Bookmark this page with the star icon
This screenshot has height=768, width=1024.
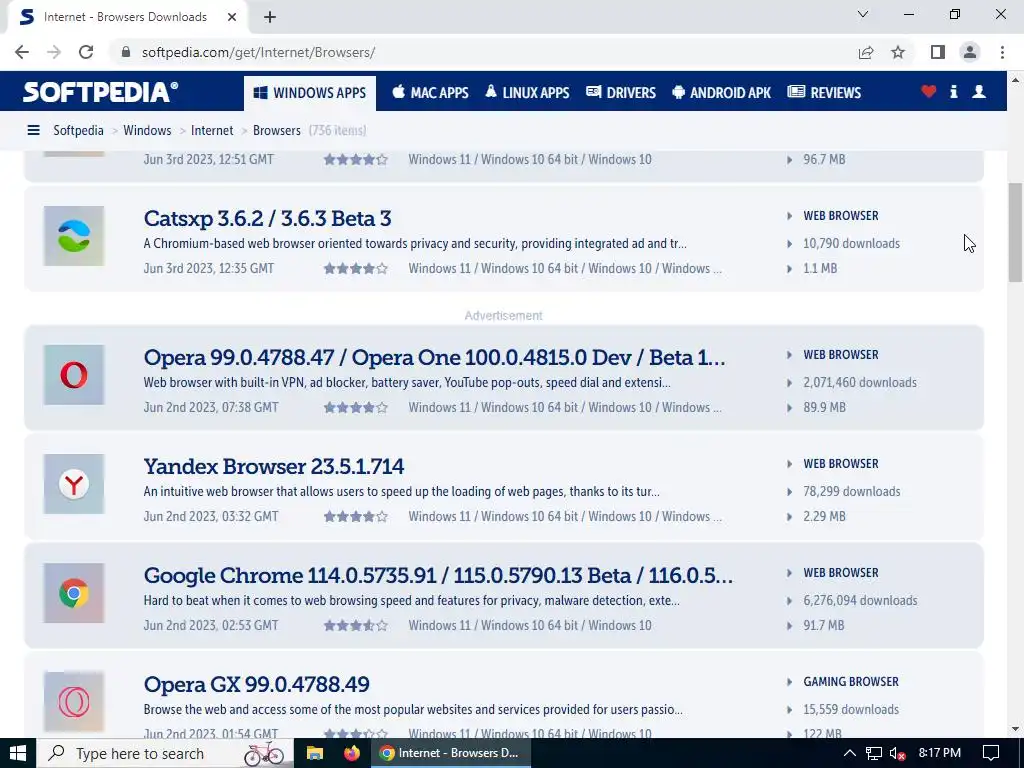pos(898,52)
